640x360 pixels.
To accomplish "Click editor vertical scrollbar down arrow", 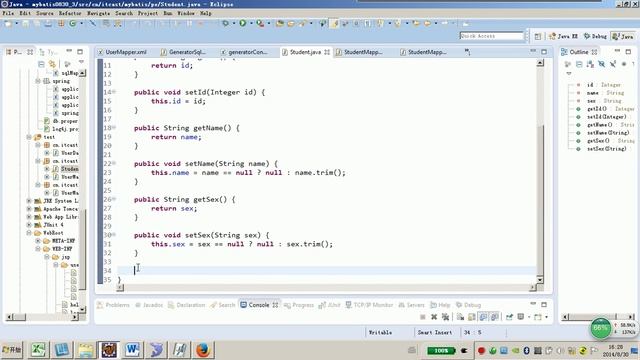I will (x=540, y=280).
